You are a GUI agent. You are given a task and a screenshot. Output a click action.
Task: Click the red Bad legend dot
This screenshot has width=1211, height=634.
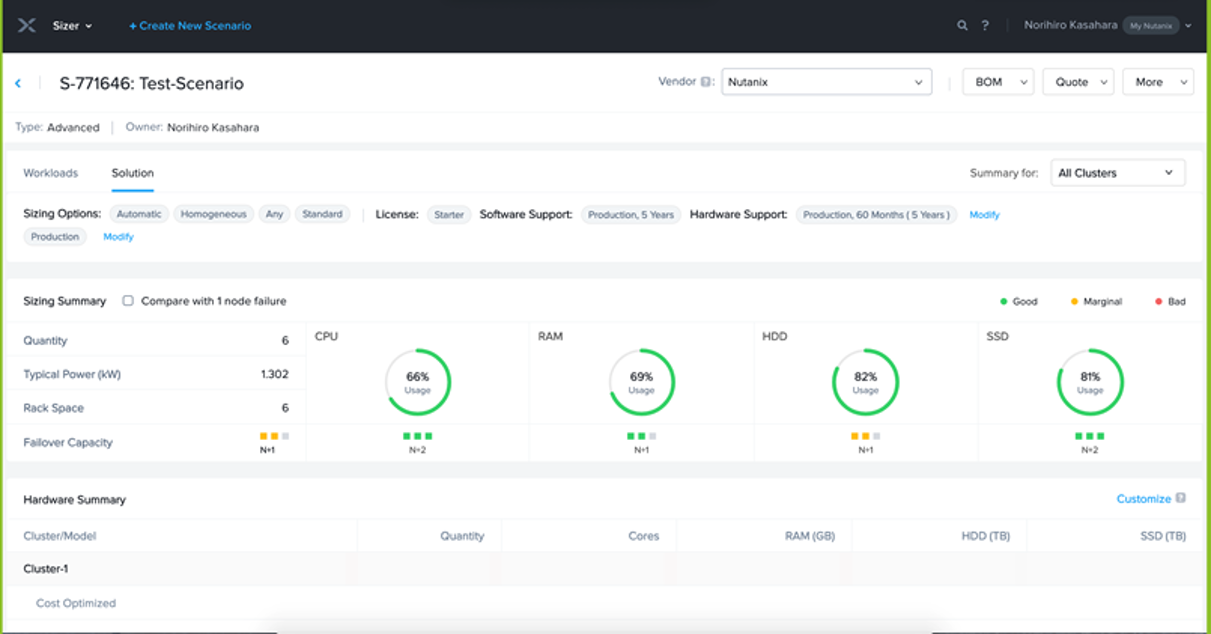[x=1159, y=301]
